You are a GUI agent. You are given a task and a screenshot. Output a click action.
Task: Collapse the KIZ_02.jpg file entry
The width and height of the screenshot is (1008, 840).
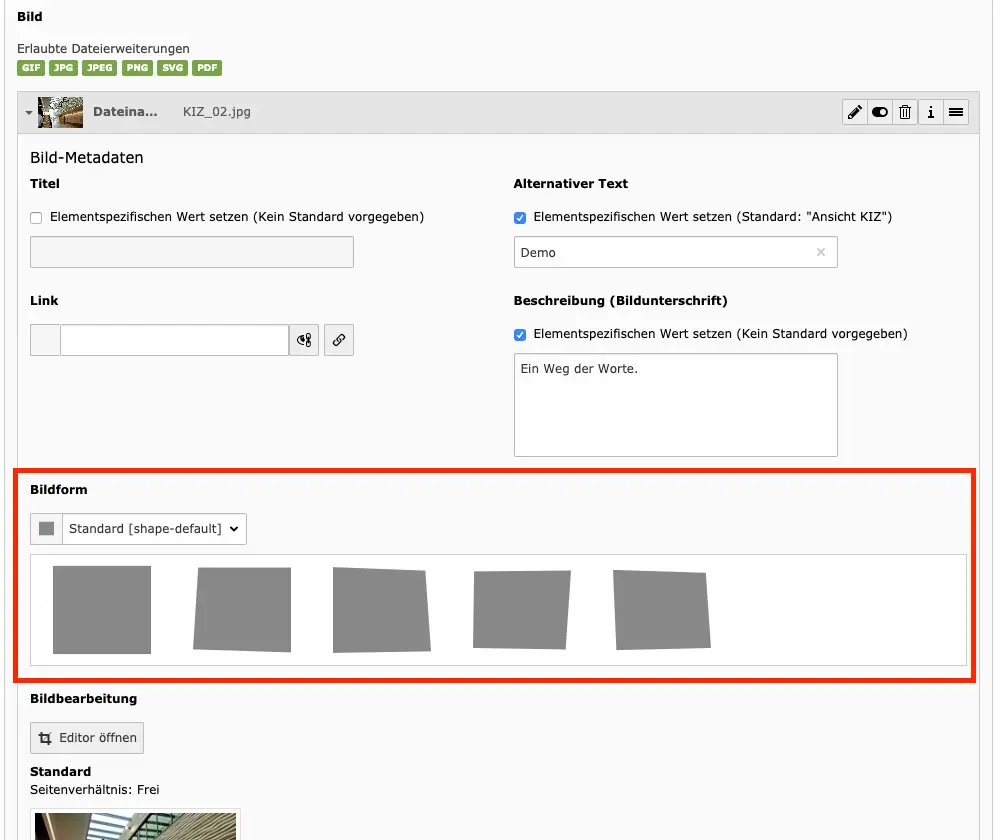click(29, 113)
